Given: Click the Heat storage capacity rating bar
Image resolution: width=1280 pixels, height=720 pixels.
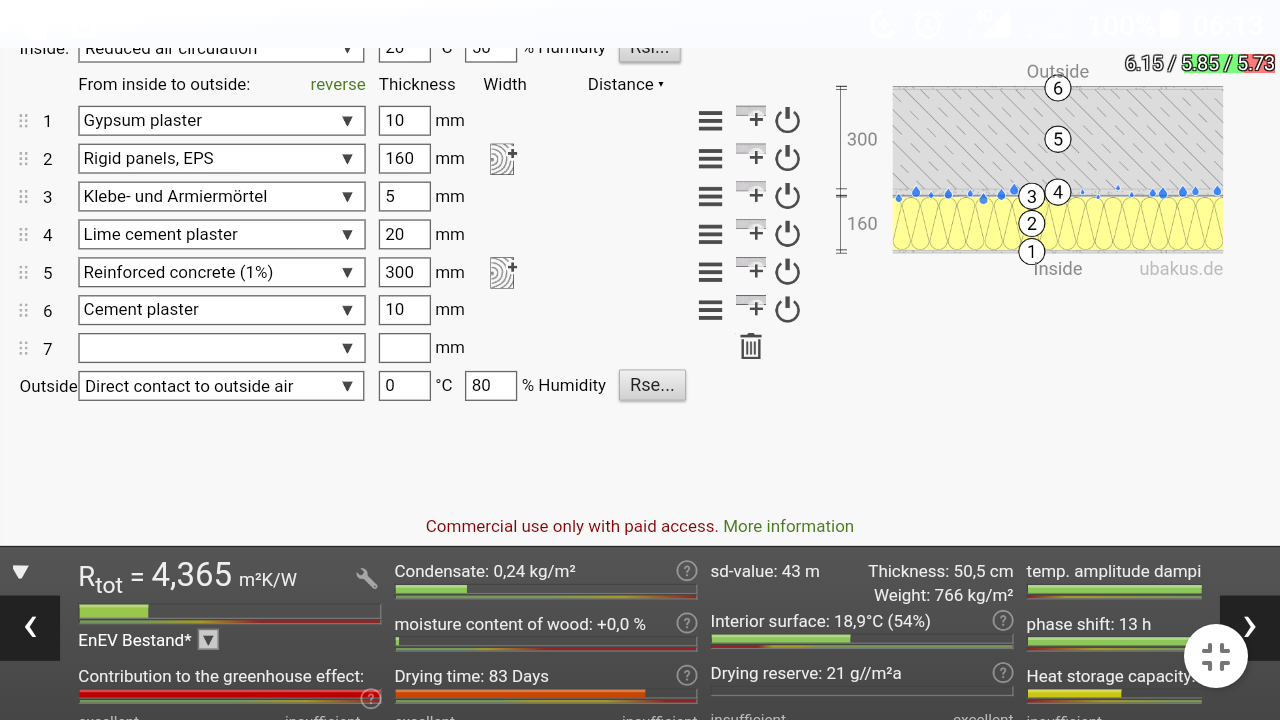Looking at the screenshot, I should click(1114, 694).
